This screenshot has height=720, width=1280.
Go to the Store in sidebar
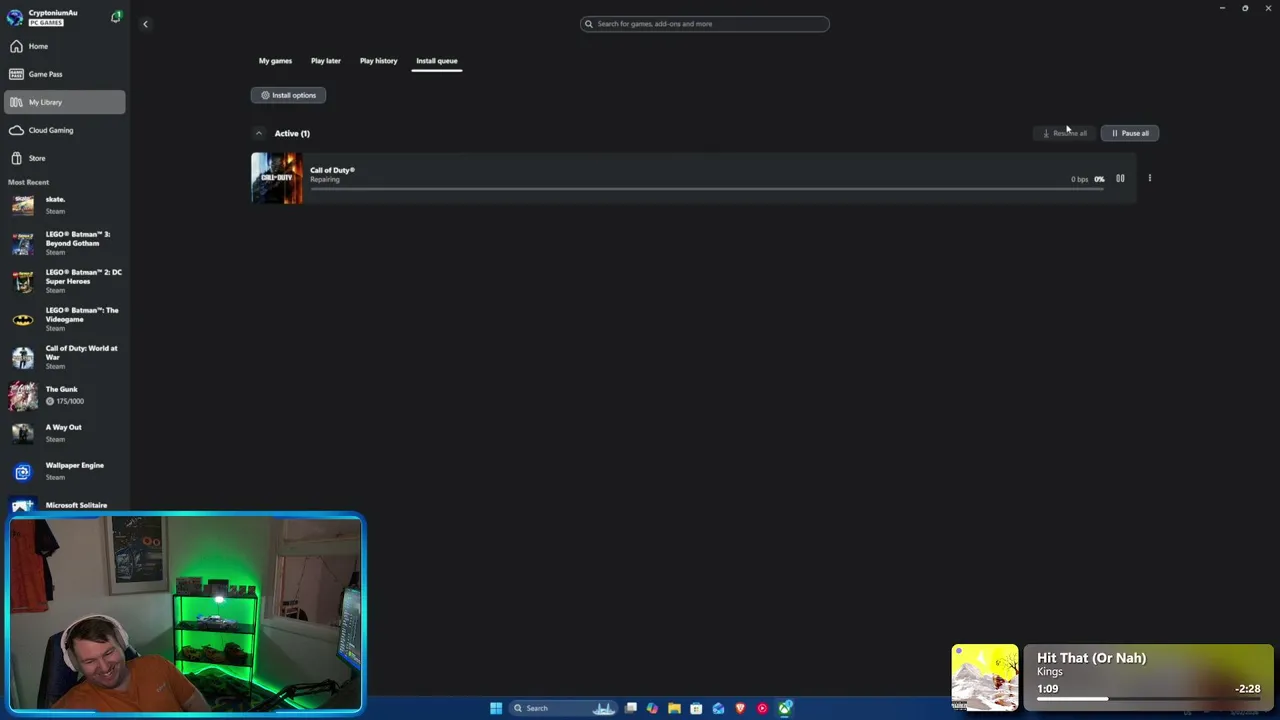64,158
